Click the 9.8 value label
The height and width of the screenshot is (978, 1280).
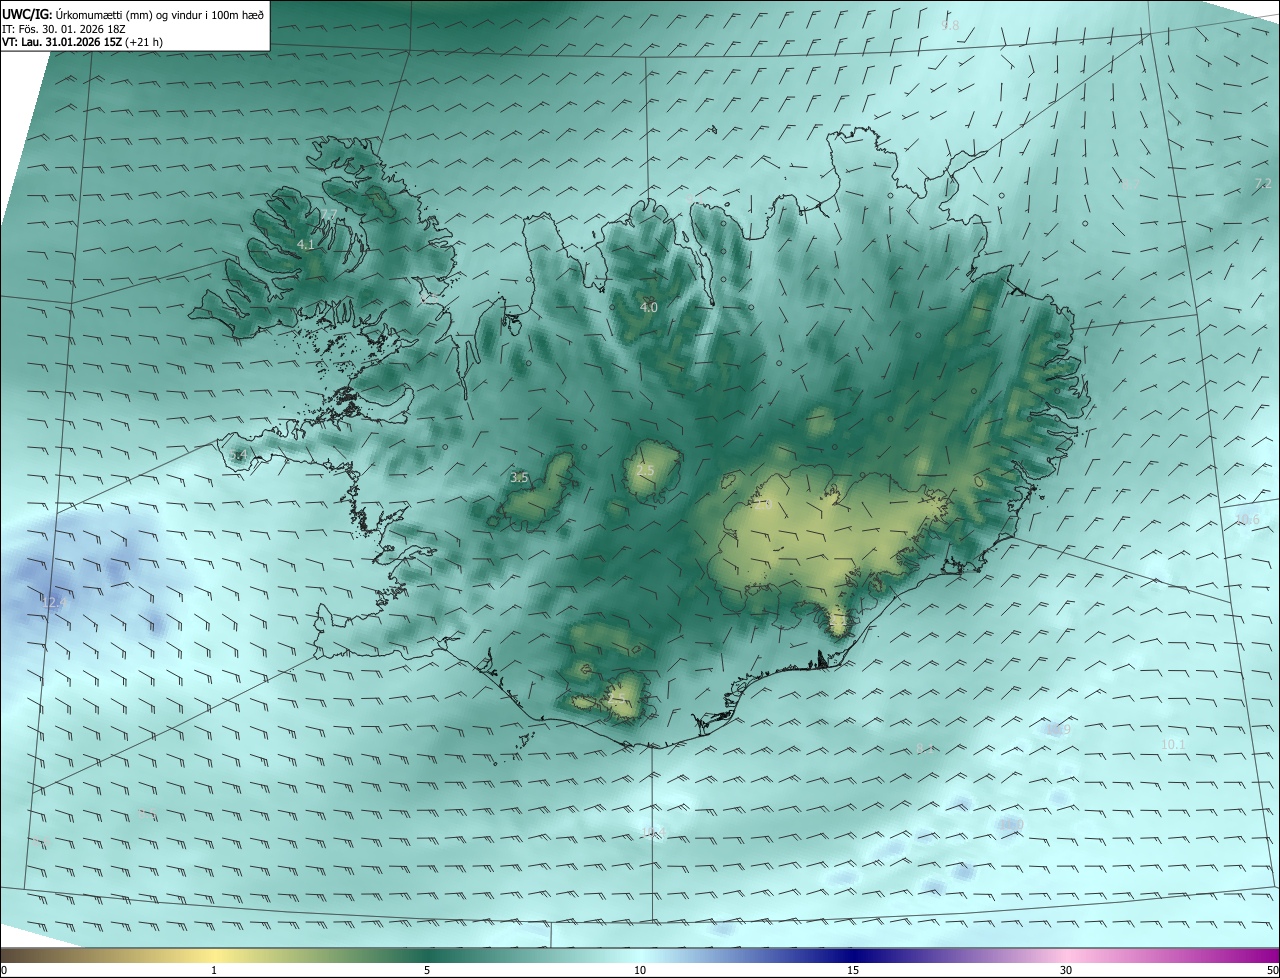point(950,24)
